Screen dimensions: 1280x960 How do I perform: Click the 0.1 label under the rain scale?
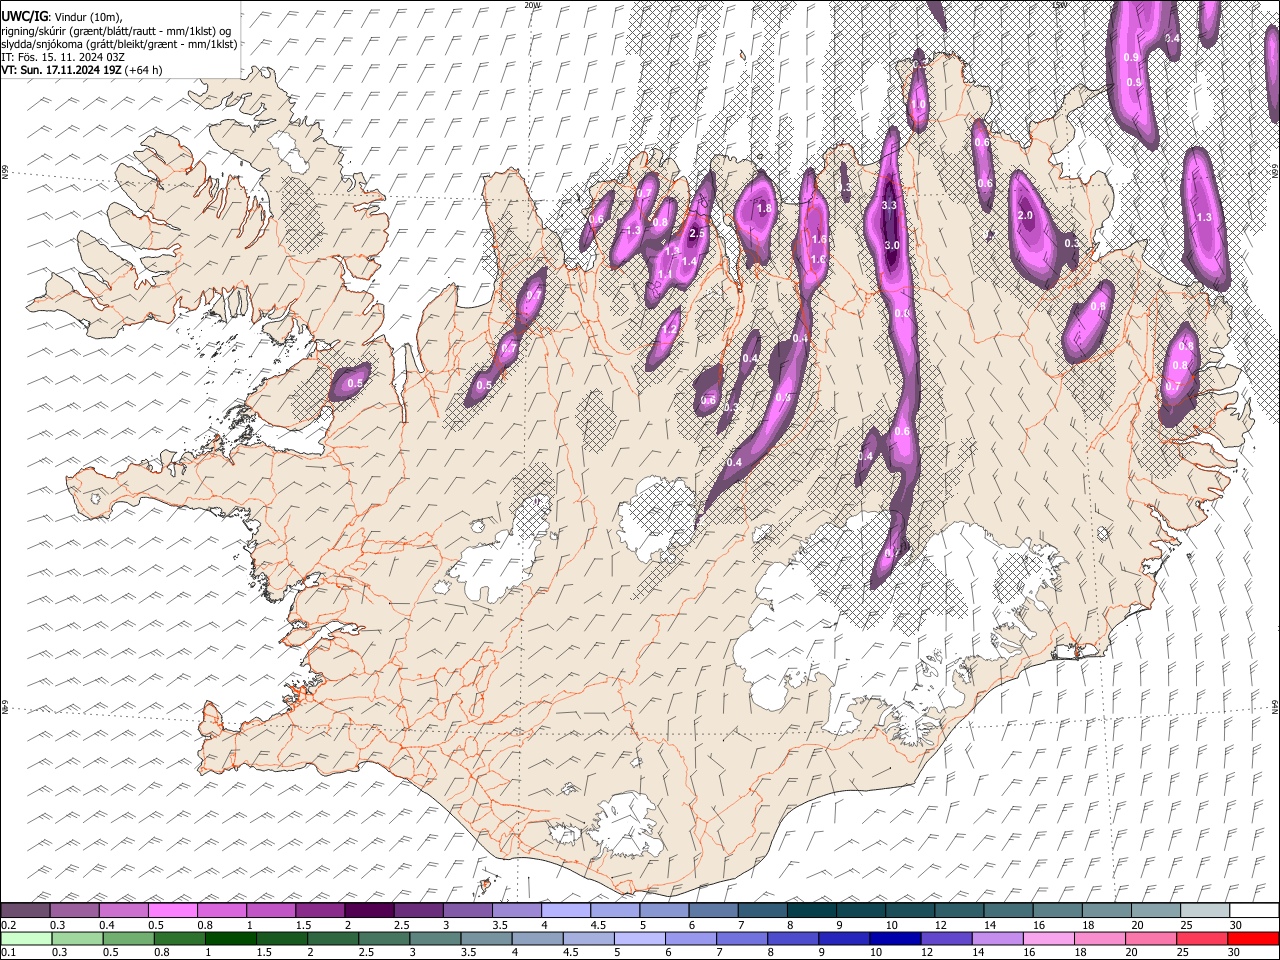coord(8,953)
